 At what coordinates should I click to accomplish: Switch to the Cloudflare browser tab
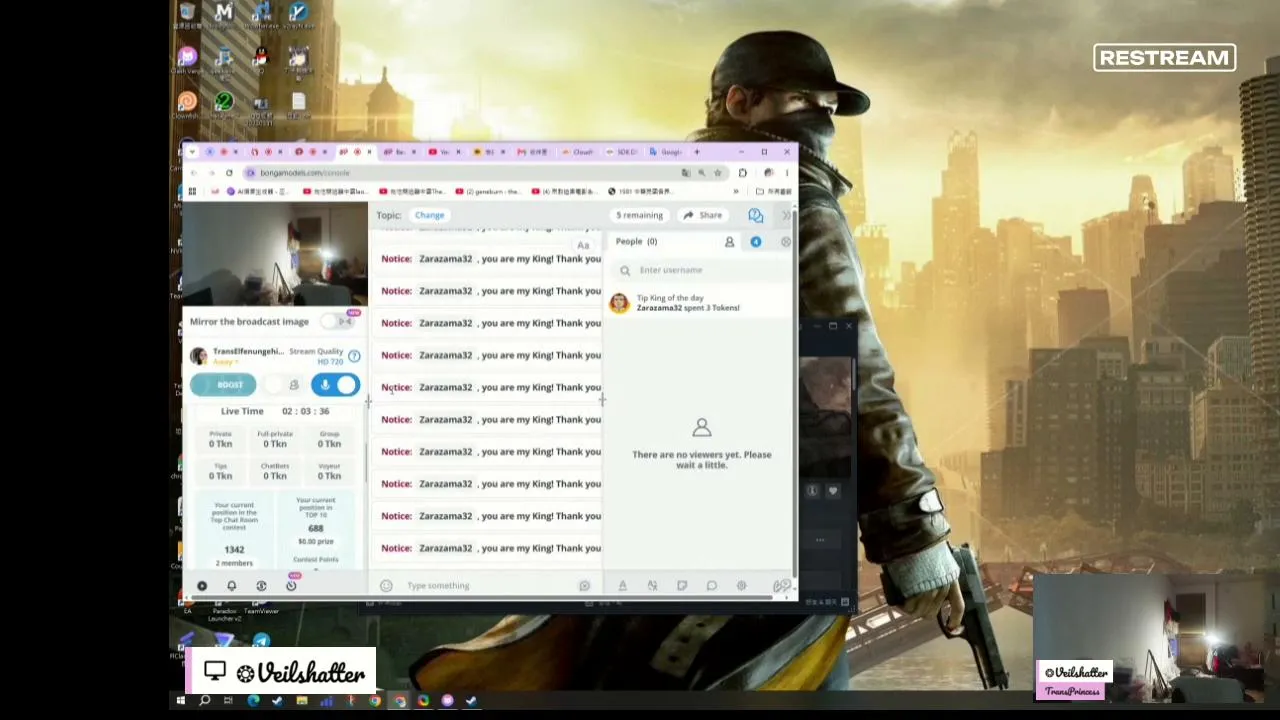coord(578,152)
